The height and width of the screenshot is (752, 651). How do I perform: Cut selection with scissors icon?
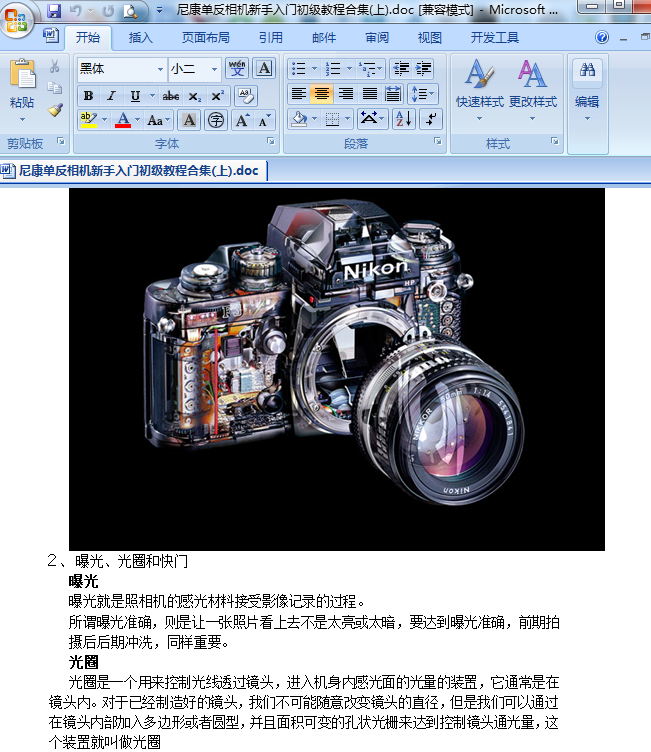[x=55, y=66]
